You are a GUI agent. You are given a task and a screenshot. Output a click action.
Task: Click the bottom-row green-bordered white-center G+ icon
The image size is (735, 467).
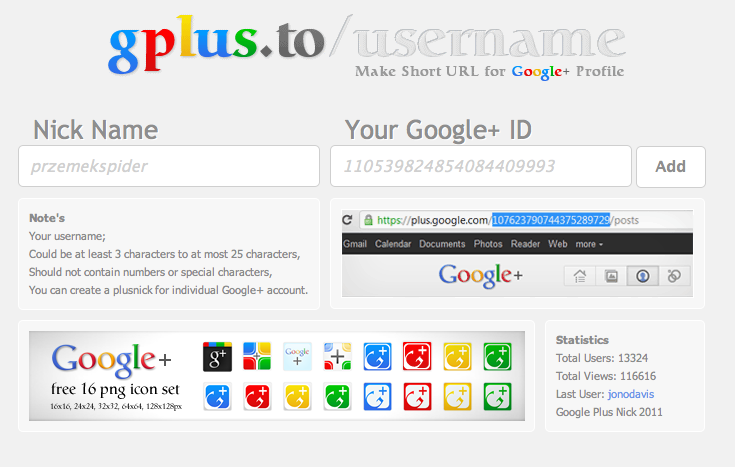(497, 397)
